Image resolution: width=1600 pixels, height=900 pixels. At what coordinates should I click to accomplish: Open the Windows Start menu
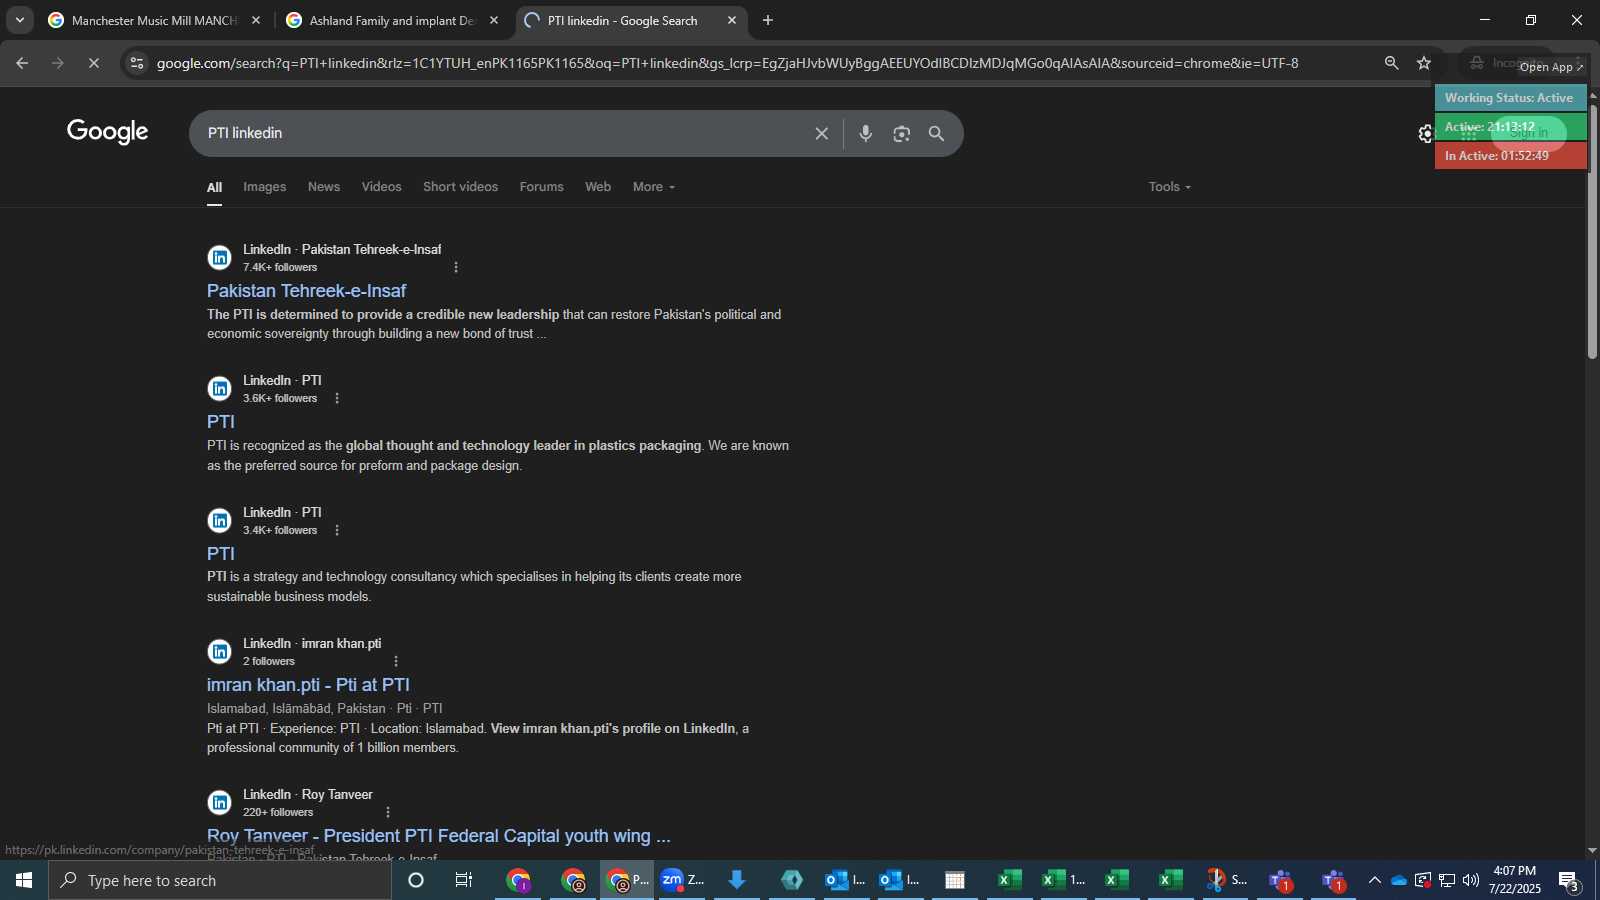24,881
